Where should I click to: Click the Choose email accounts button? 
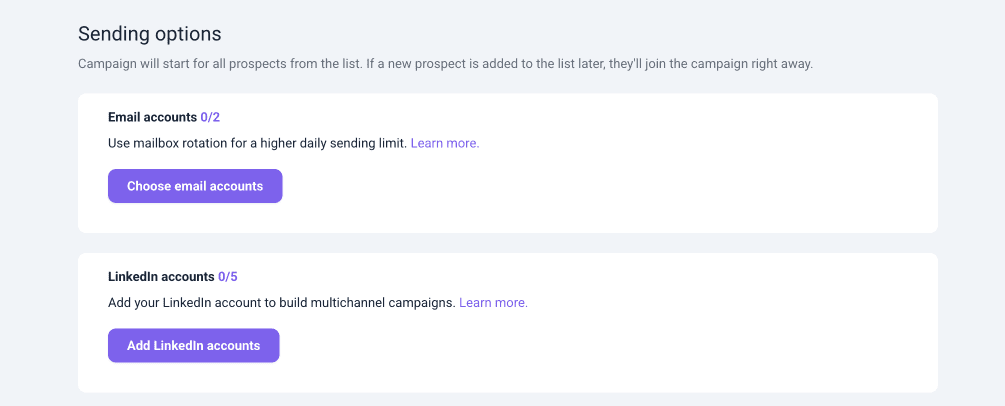(x=195, y=186)
